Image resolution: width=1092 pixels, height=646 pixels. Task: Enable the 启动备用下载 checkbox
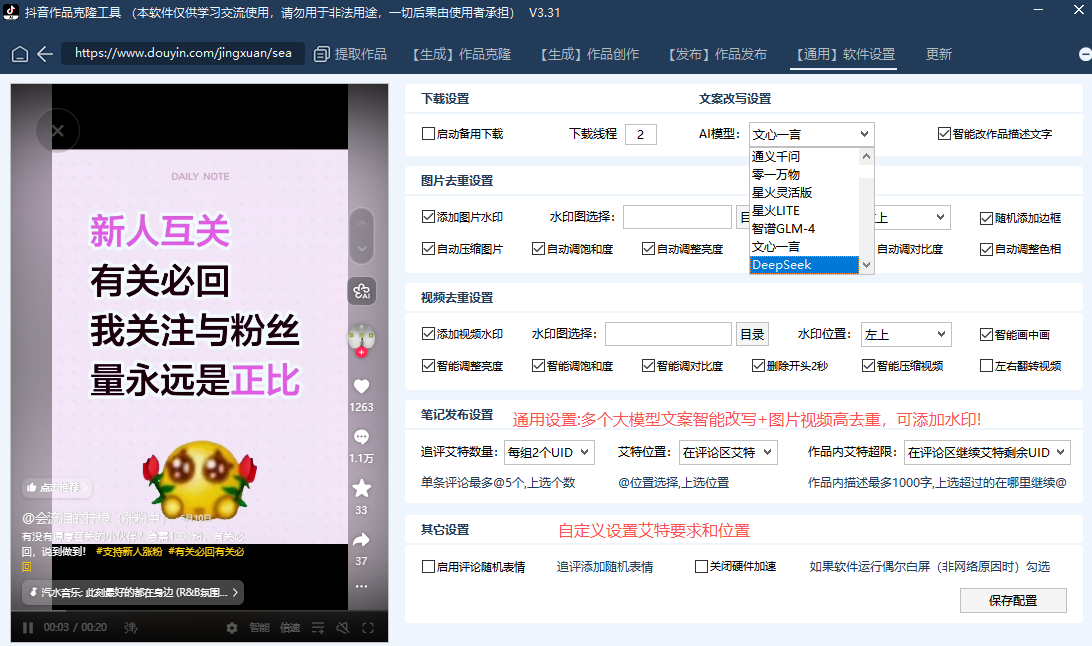(x=428, y=134)
